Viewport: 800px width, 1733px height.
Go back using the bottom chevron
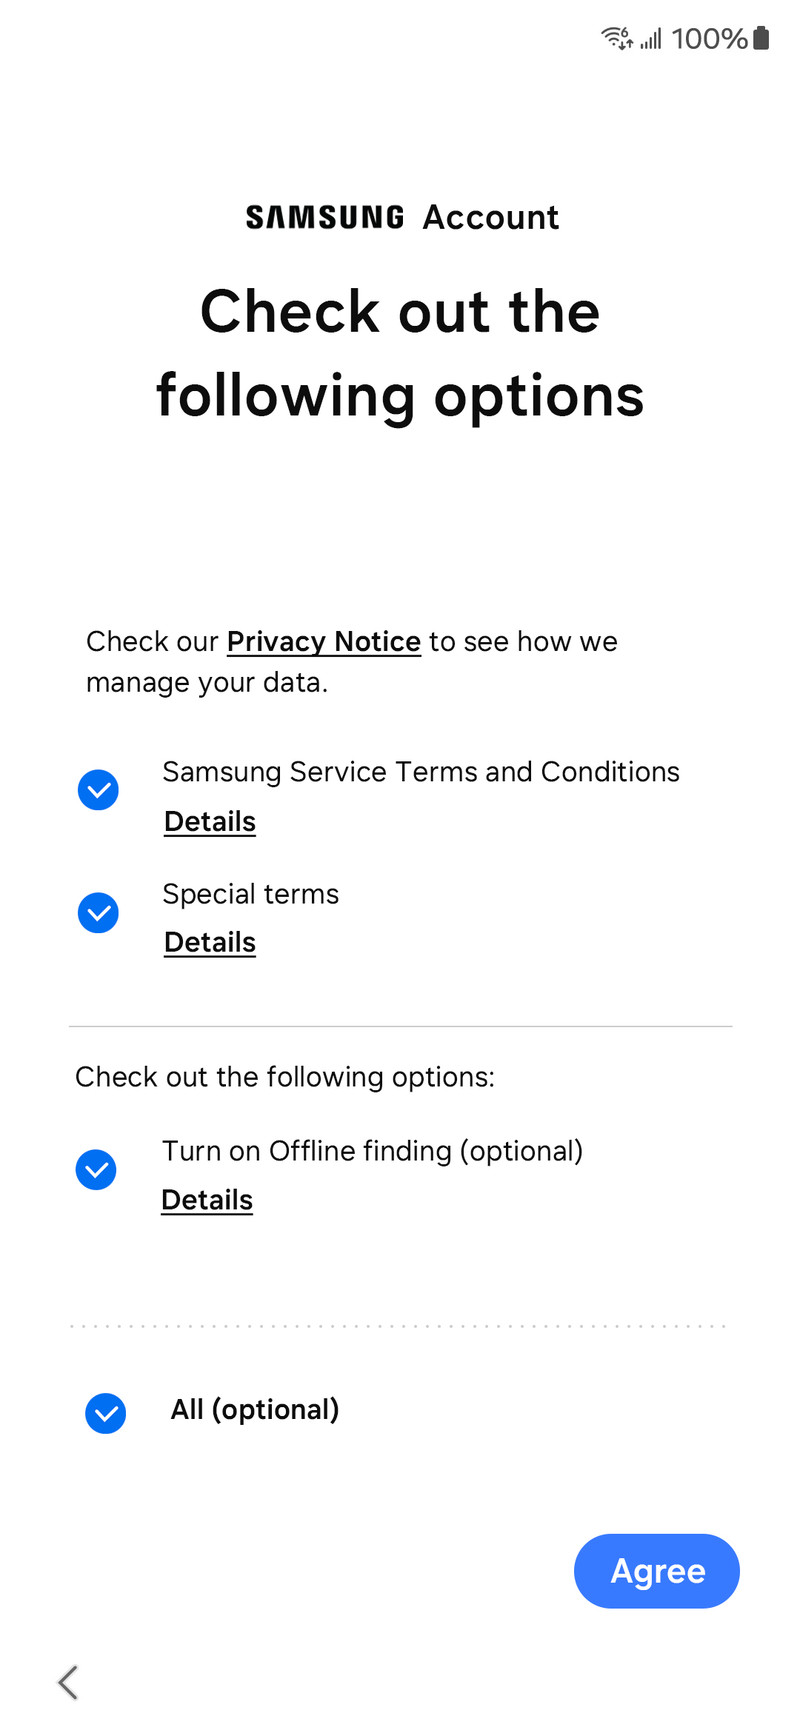[68, 1683]
